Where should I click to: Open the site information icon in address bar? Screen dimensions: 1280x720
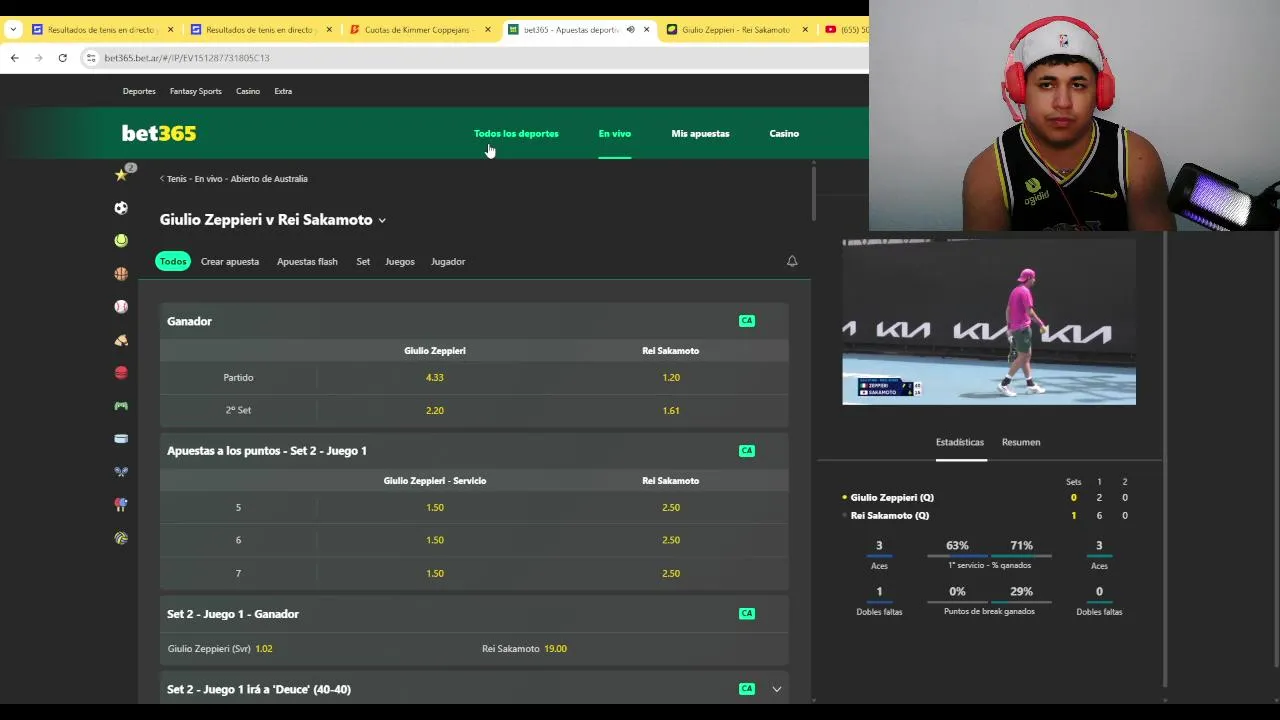(92, 58)
